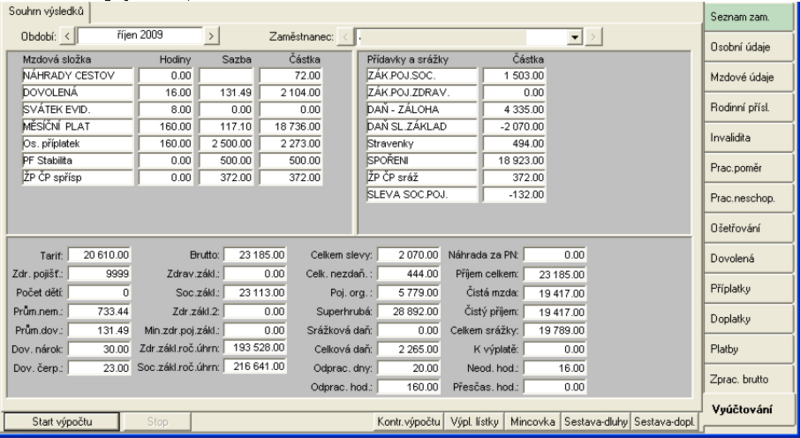Image resolution: width=800 pixels, height=438 pixels.
Task: Open Seznam zam. side tab
Action: point(749,17)
